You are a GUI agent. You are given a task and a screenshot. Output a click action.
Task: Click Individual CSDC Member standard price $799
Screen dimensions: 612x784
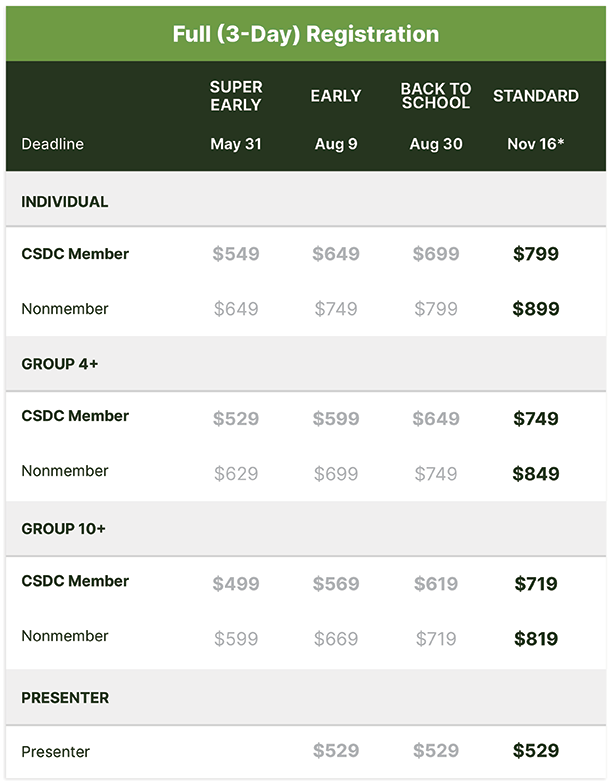click(x=536, y=254)
